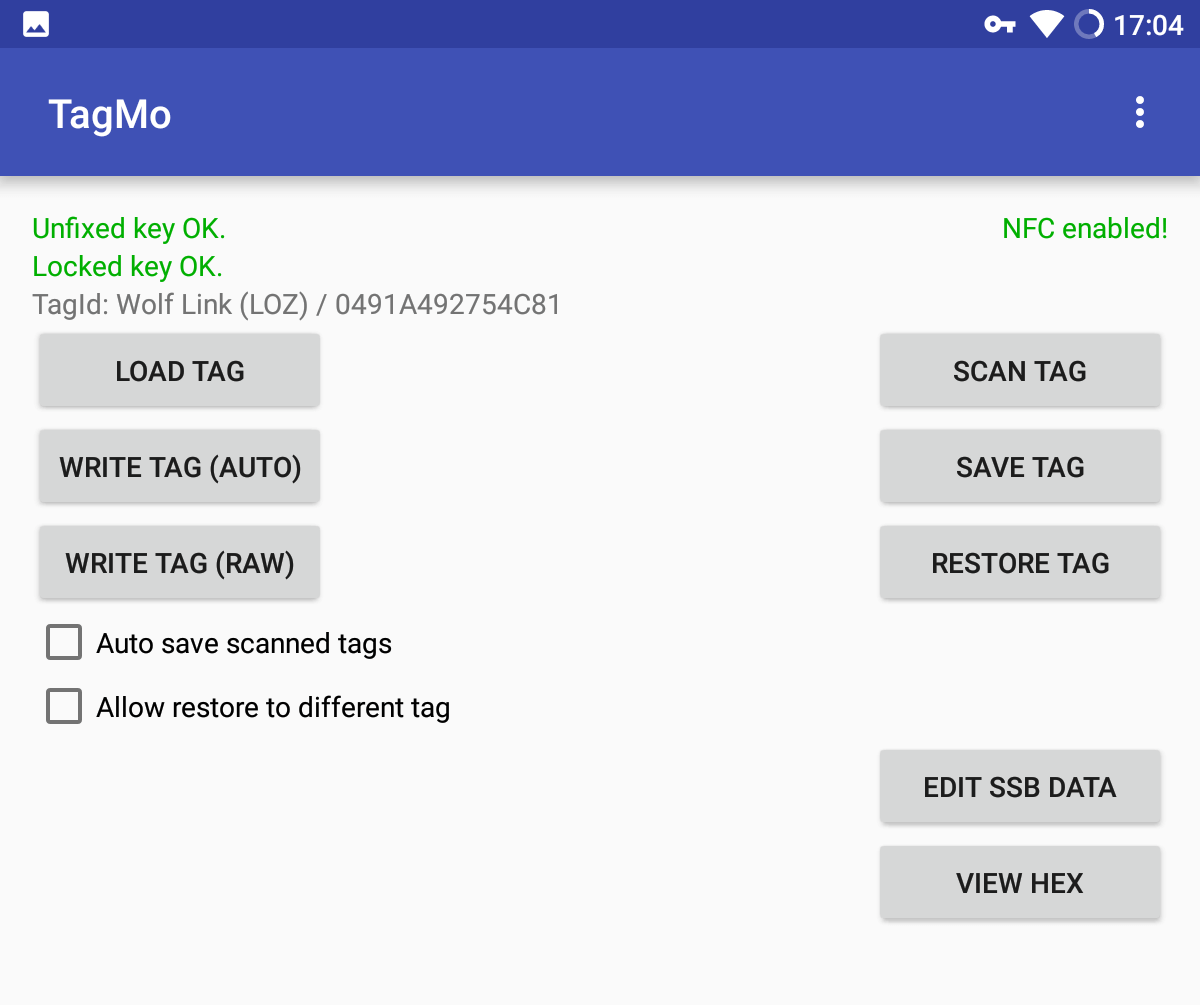Tap the 17:04 clock in status bar

tap(1148, 25)
